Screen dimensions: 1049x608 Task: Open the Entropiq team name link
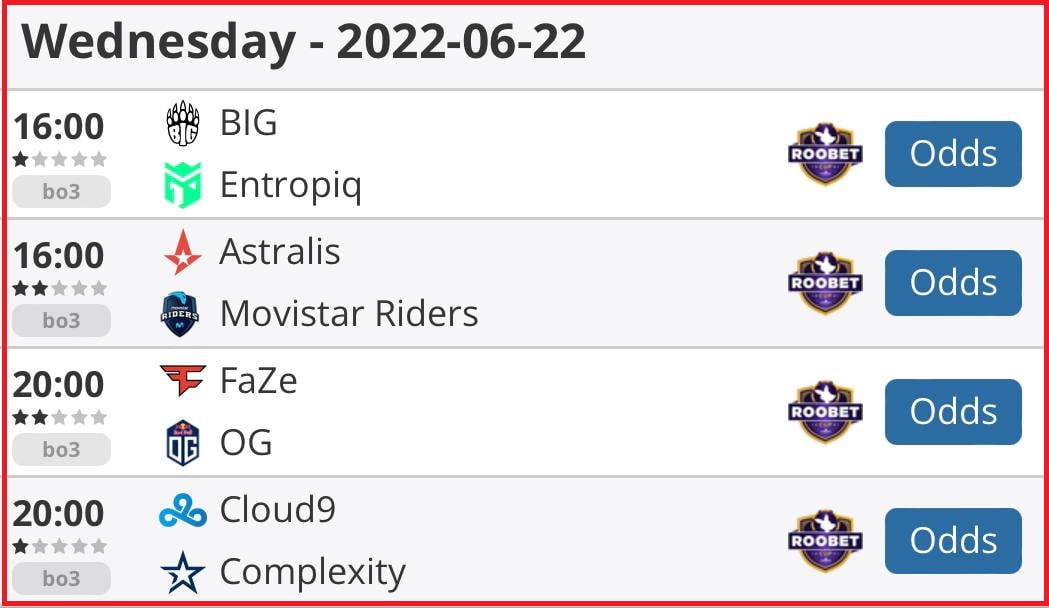coord(291,185)
